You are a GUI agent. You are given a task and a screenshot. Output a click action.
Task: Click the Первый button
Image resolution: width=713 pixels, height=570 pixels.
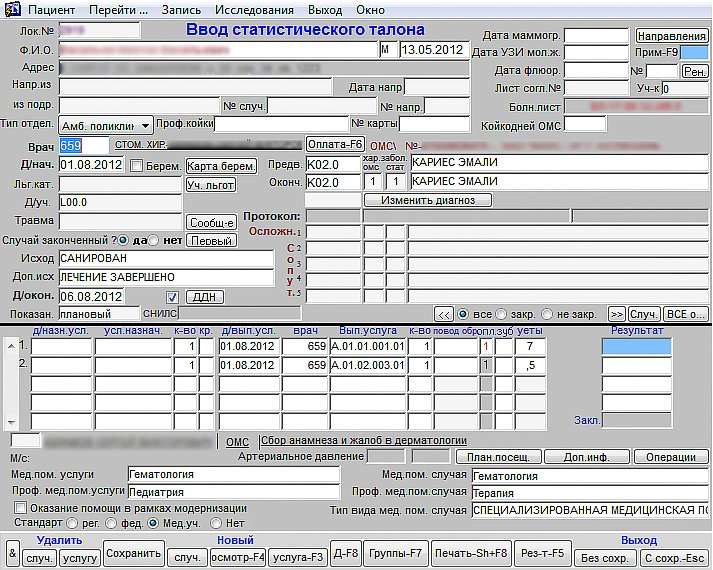pyautogui.click(x=211, y=240)
